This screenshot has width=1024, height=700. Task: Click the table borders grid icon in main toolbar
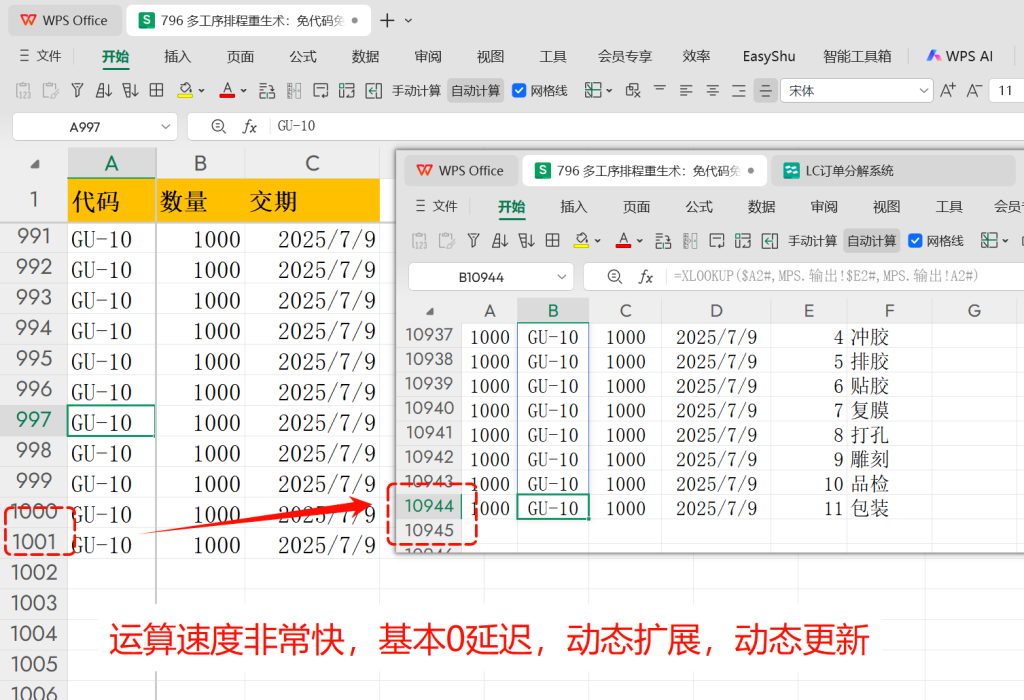pos(157,90)
